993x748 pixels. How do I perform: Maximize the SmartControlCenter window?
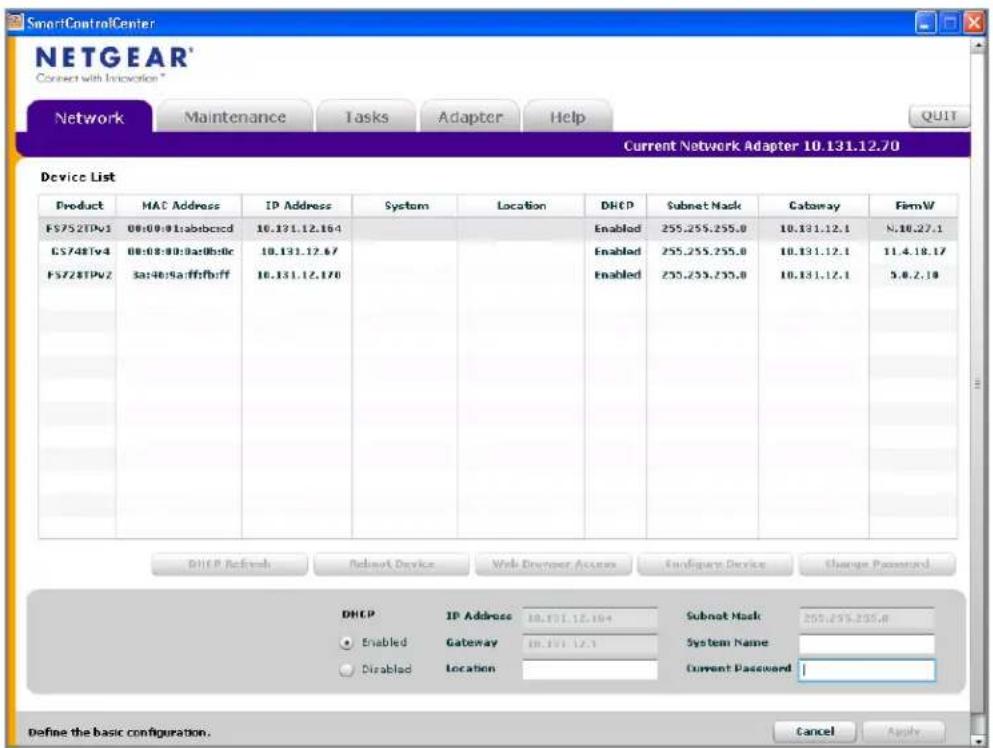[x=949, y=24]
